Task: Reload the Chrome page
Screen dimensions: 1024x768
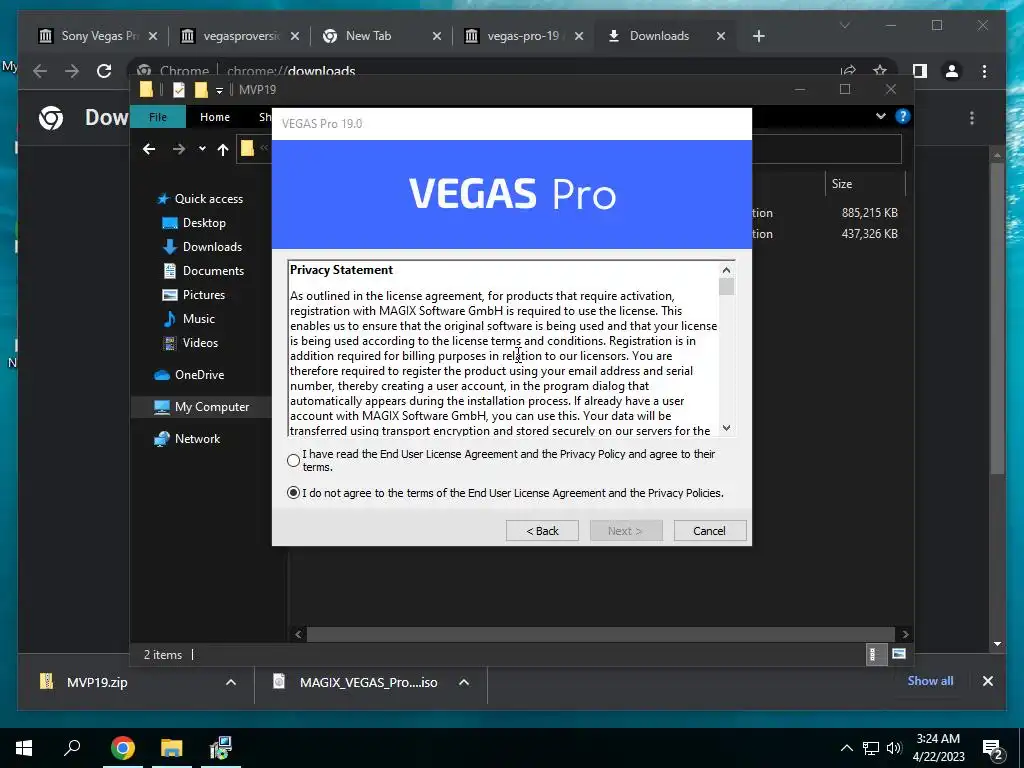Action: tap(104, 71)
